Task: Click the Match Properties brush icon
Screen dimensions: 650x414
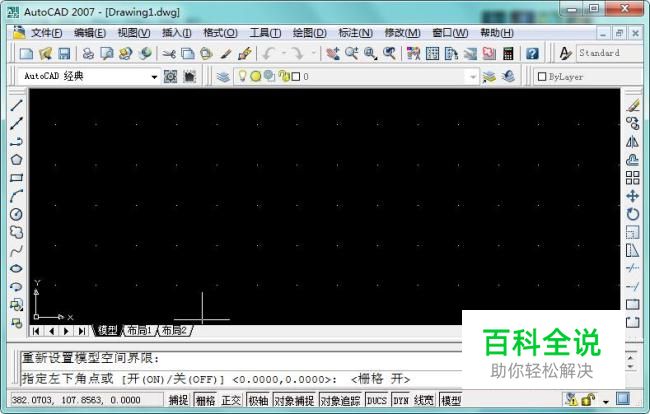Action: point(245,53)
